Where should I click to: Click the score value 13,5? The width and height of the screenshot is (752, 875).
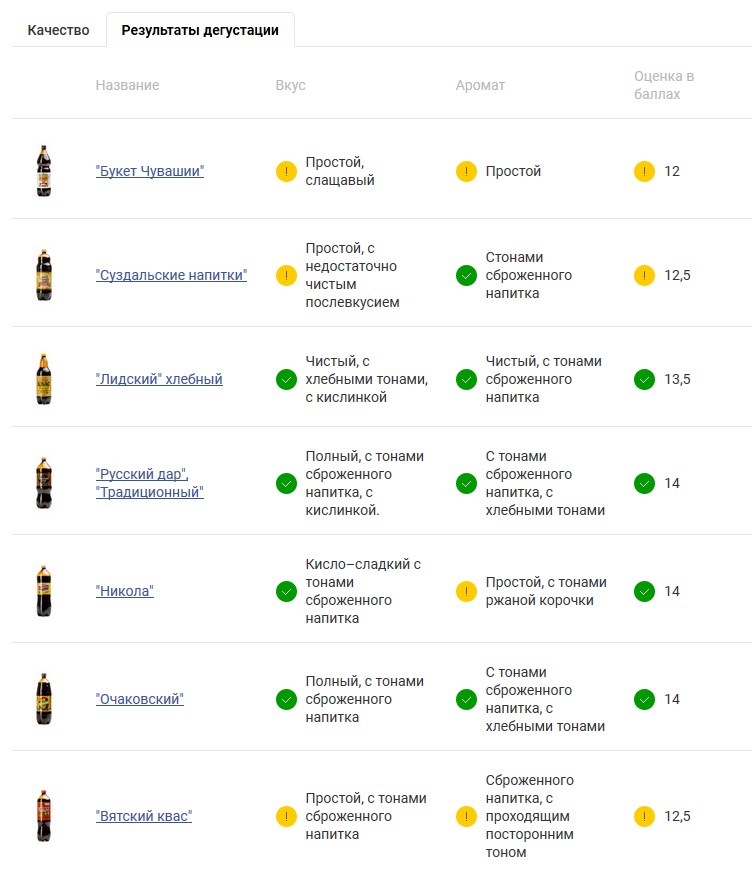pos(677,379)
